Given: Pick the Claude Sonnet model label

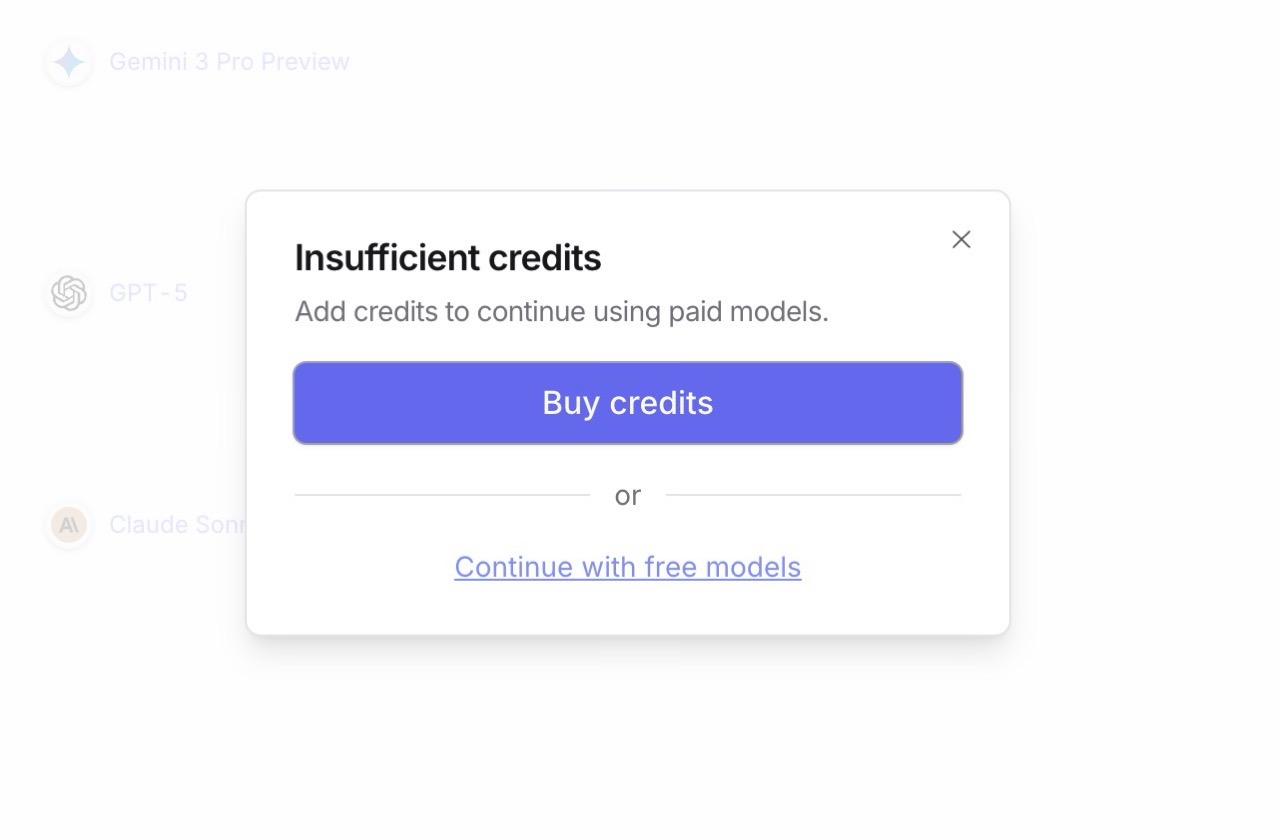Looking at the screenshot, I should click(x=177, y=524).
